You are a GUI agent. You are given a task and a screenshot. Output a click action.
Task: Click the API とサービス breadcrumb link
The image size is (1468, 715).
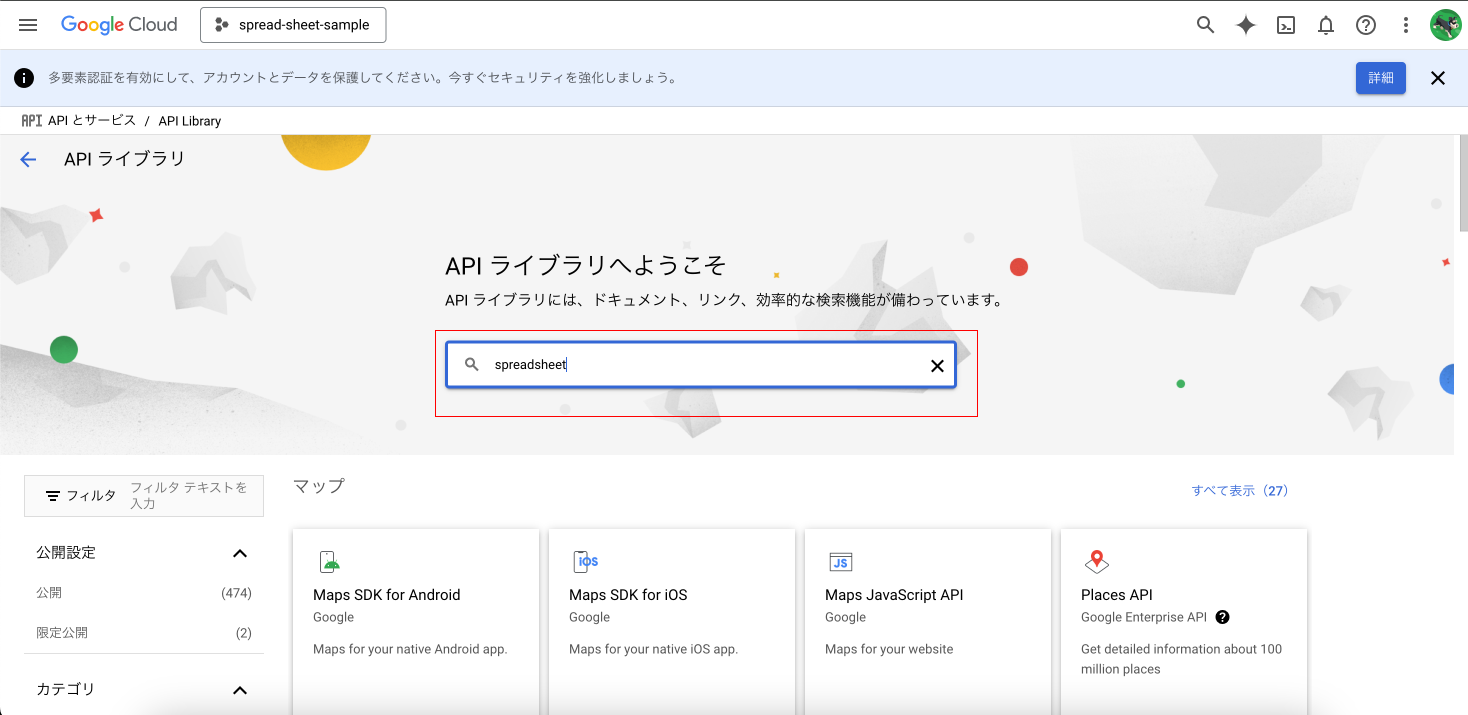(x=92, y=120)
